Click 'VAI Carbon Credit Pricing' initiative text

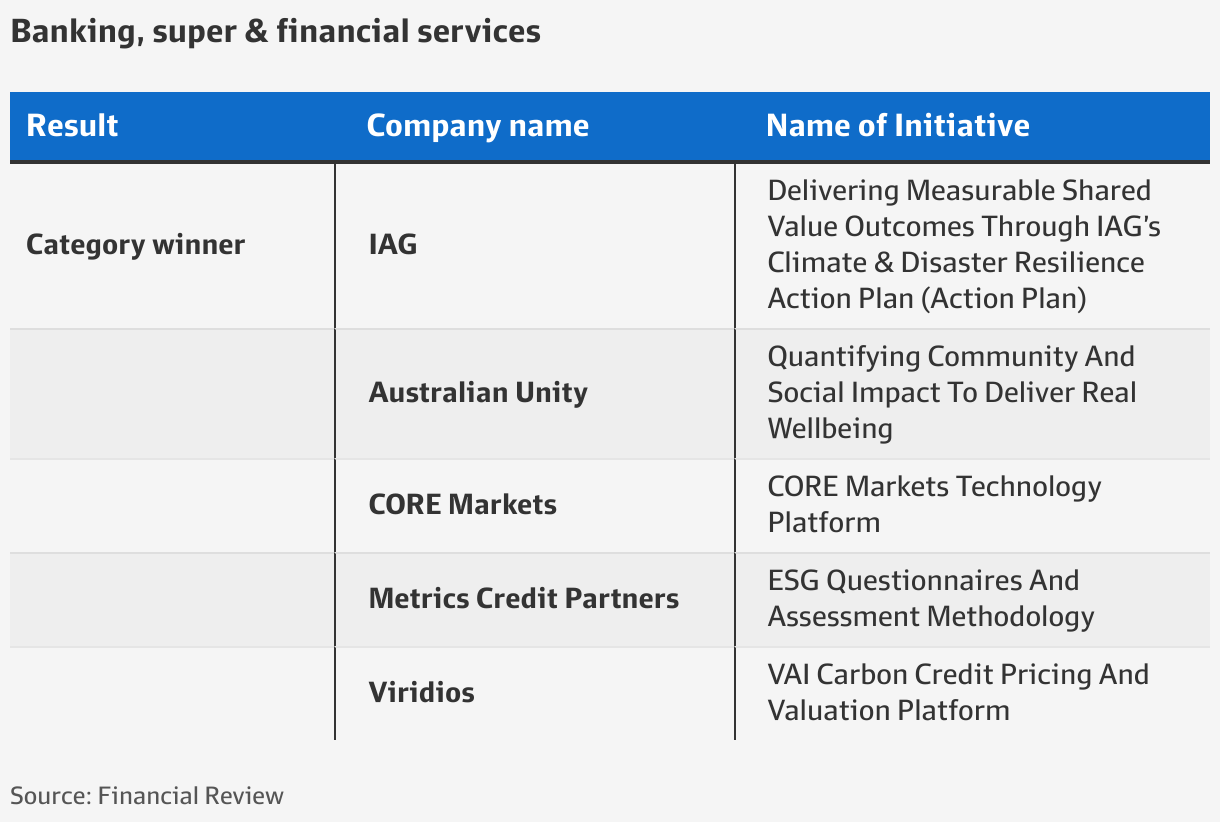pos(958,692)
